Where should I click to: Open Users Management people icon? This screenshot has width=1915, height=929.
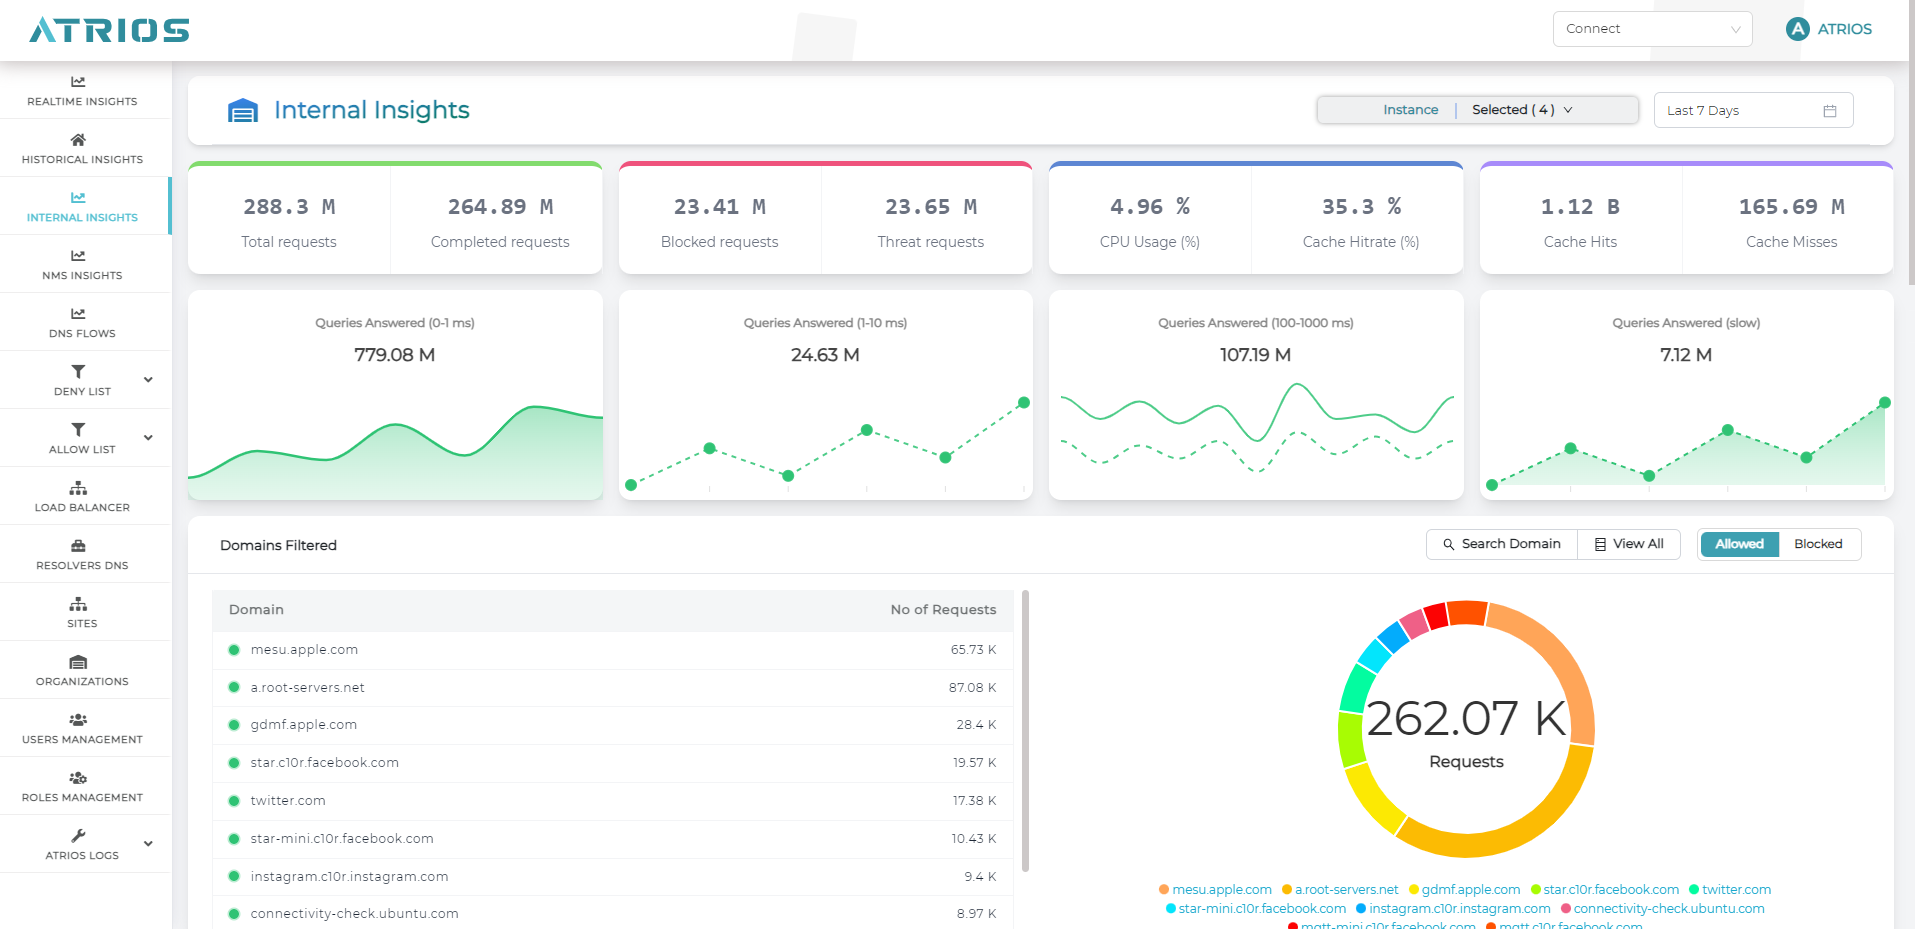click(78, 720)
